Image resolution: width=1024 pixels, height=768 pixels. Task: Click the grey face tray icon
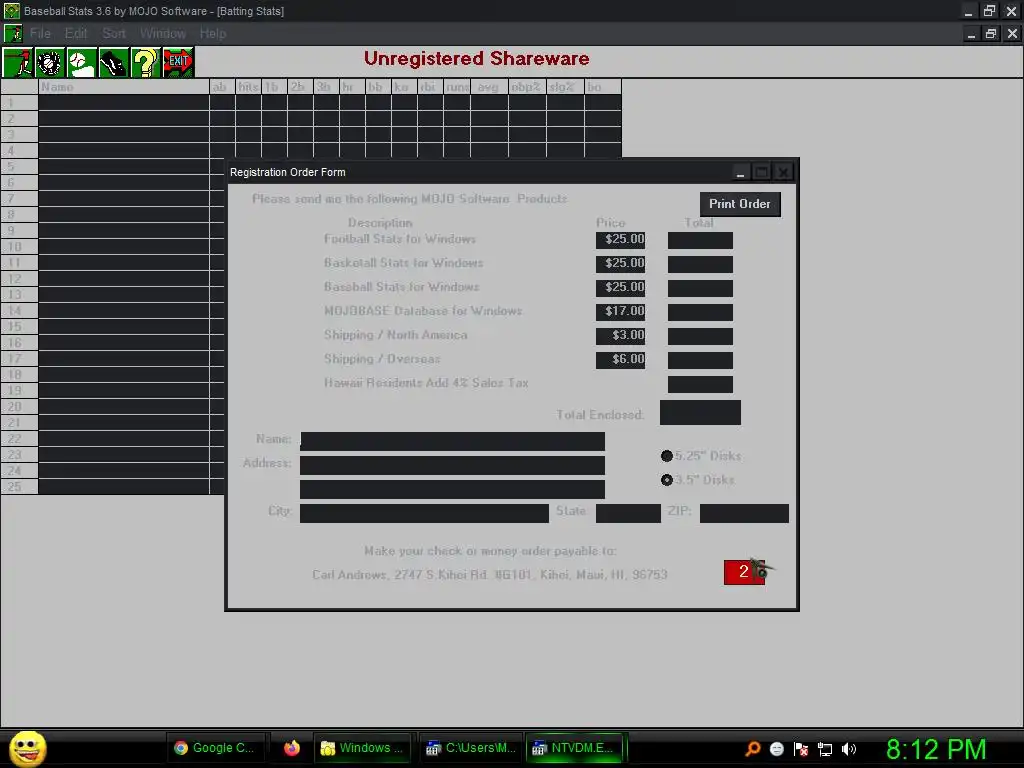point(776,749)
